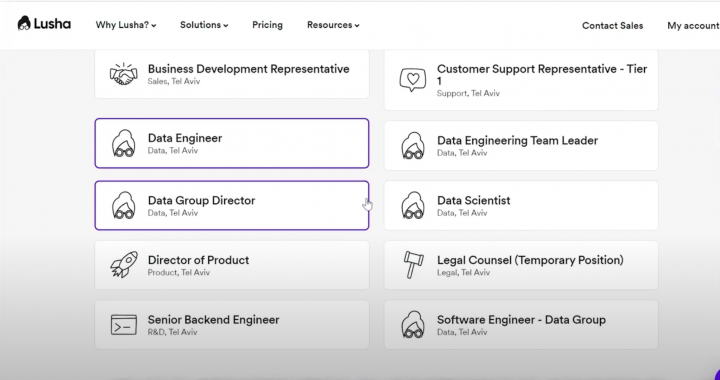This screenshot has width=720, height=380.
Task: Click the glasses avatar icon beside Data Scientist
Action: (x=413, y=205)
